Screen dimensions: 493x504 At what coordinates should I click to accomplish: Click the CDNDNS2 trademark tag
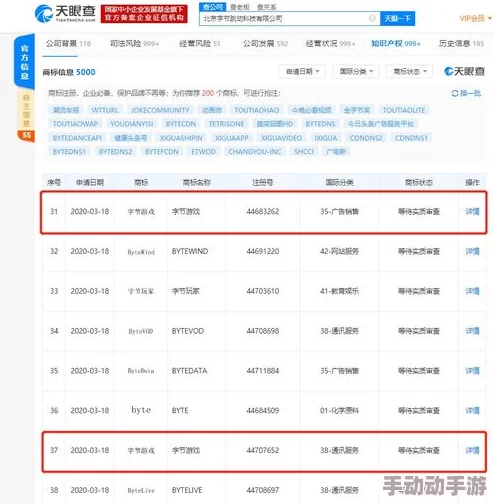tap(366, 138)
